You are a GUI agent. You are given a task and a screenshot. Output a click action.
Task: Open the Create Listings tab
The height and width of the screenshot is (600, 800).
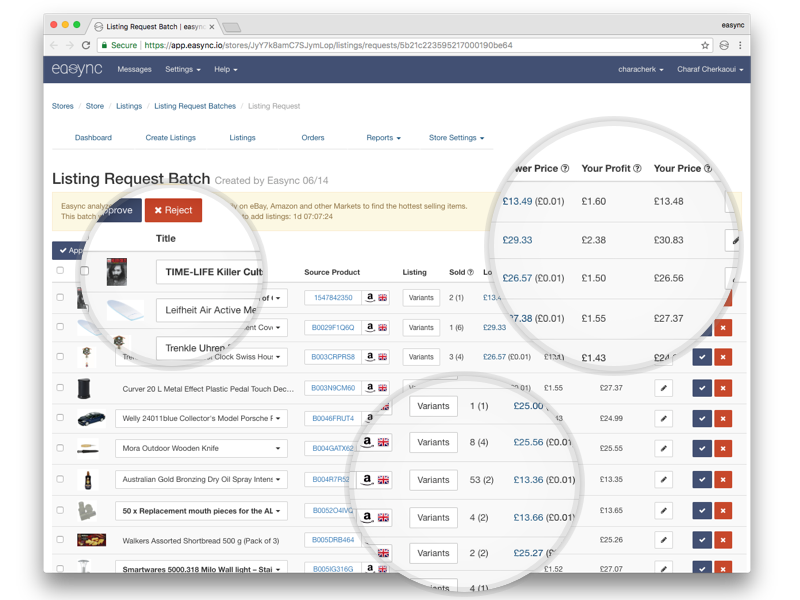pos(170,138)
